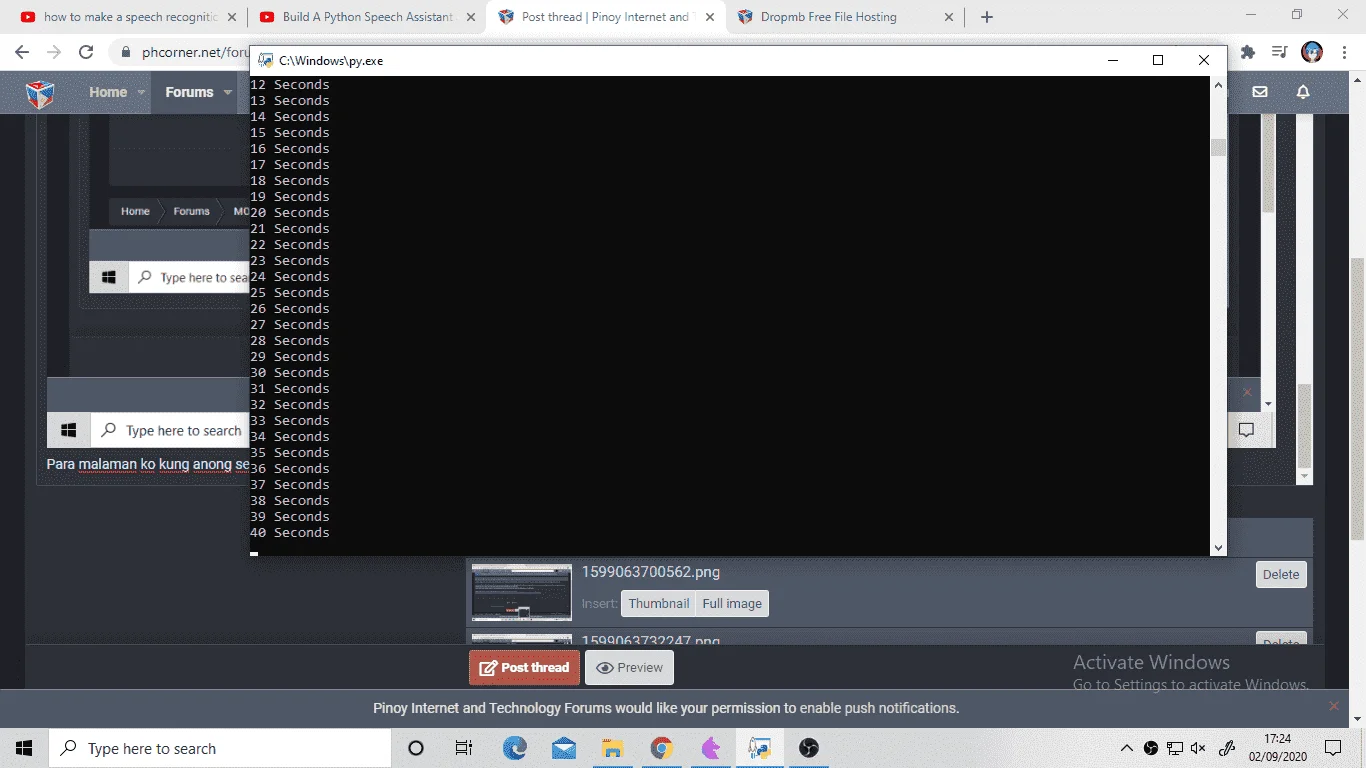Open the Windows Start menu
Viewport: 1366px width, 768px height.
pos(24,748)
